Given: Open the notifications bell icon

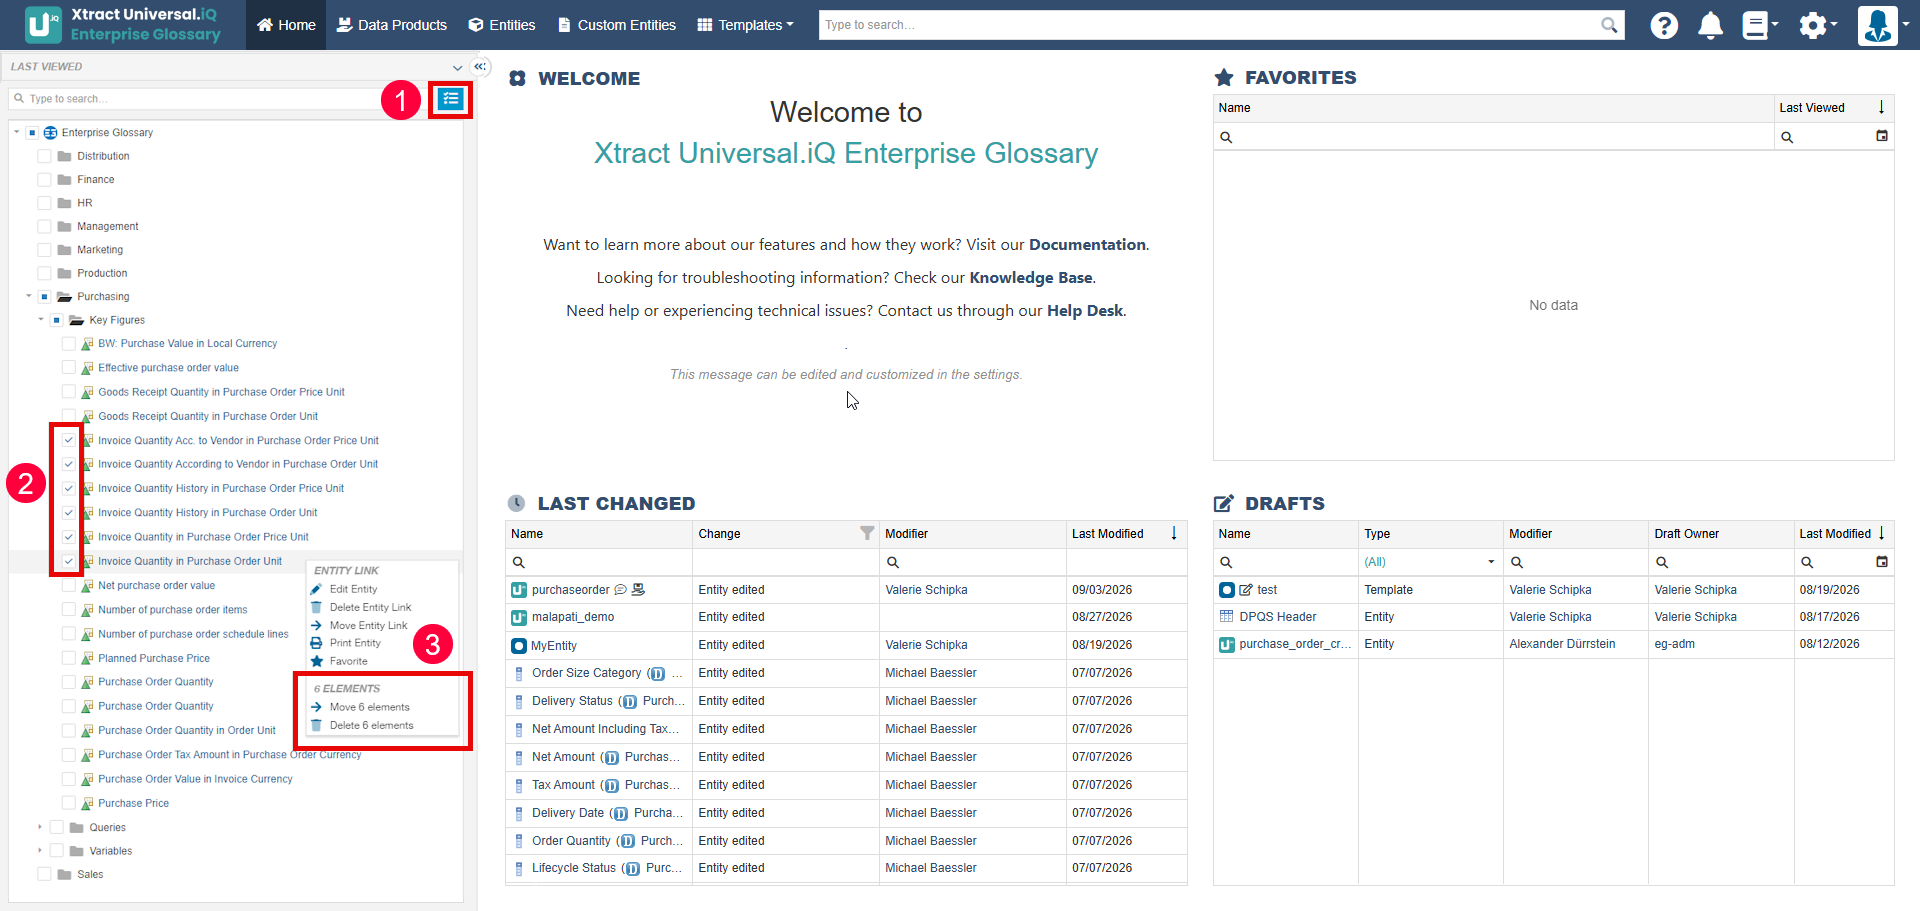Looking at the screenshot, I should point(1710,25).
